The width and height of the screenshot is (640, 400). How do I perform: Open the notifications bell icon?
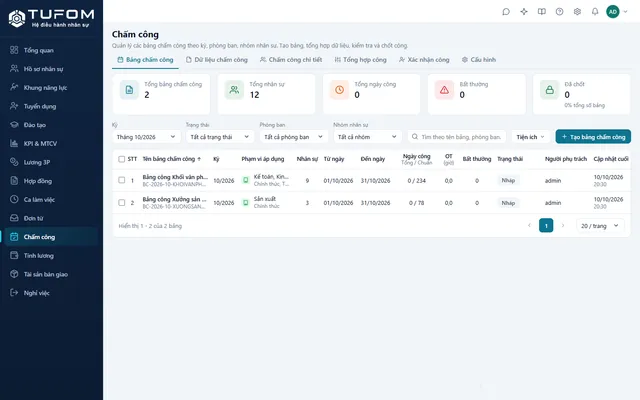(595, 12)
